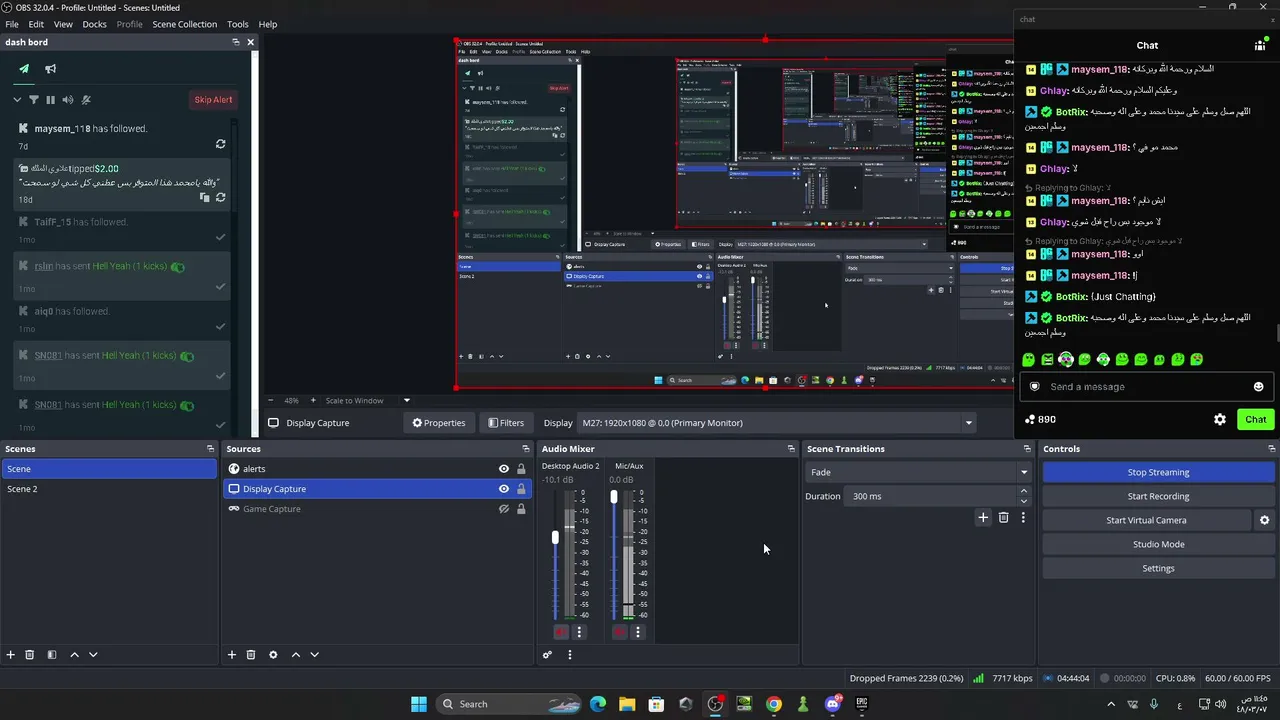
Task: Unmute the Mic/Aux channel
Action: 620,632
